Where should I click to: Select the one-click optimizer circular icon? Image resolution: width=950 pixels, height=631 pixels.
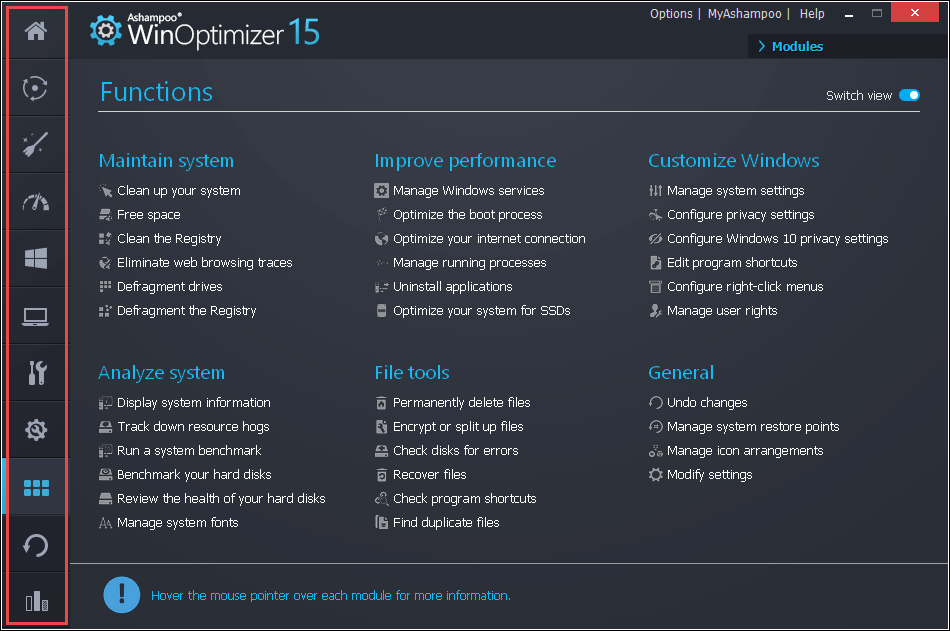[x=35, y=88]
